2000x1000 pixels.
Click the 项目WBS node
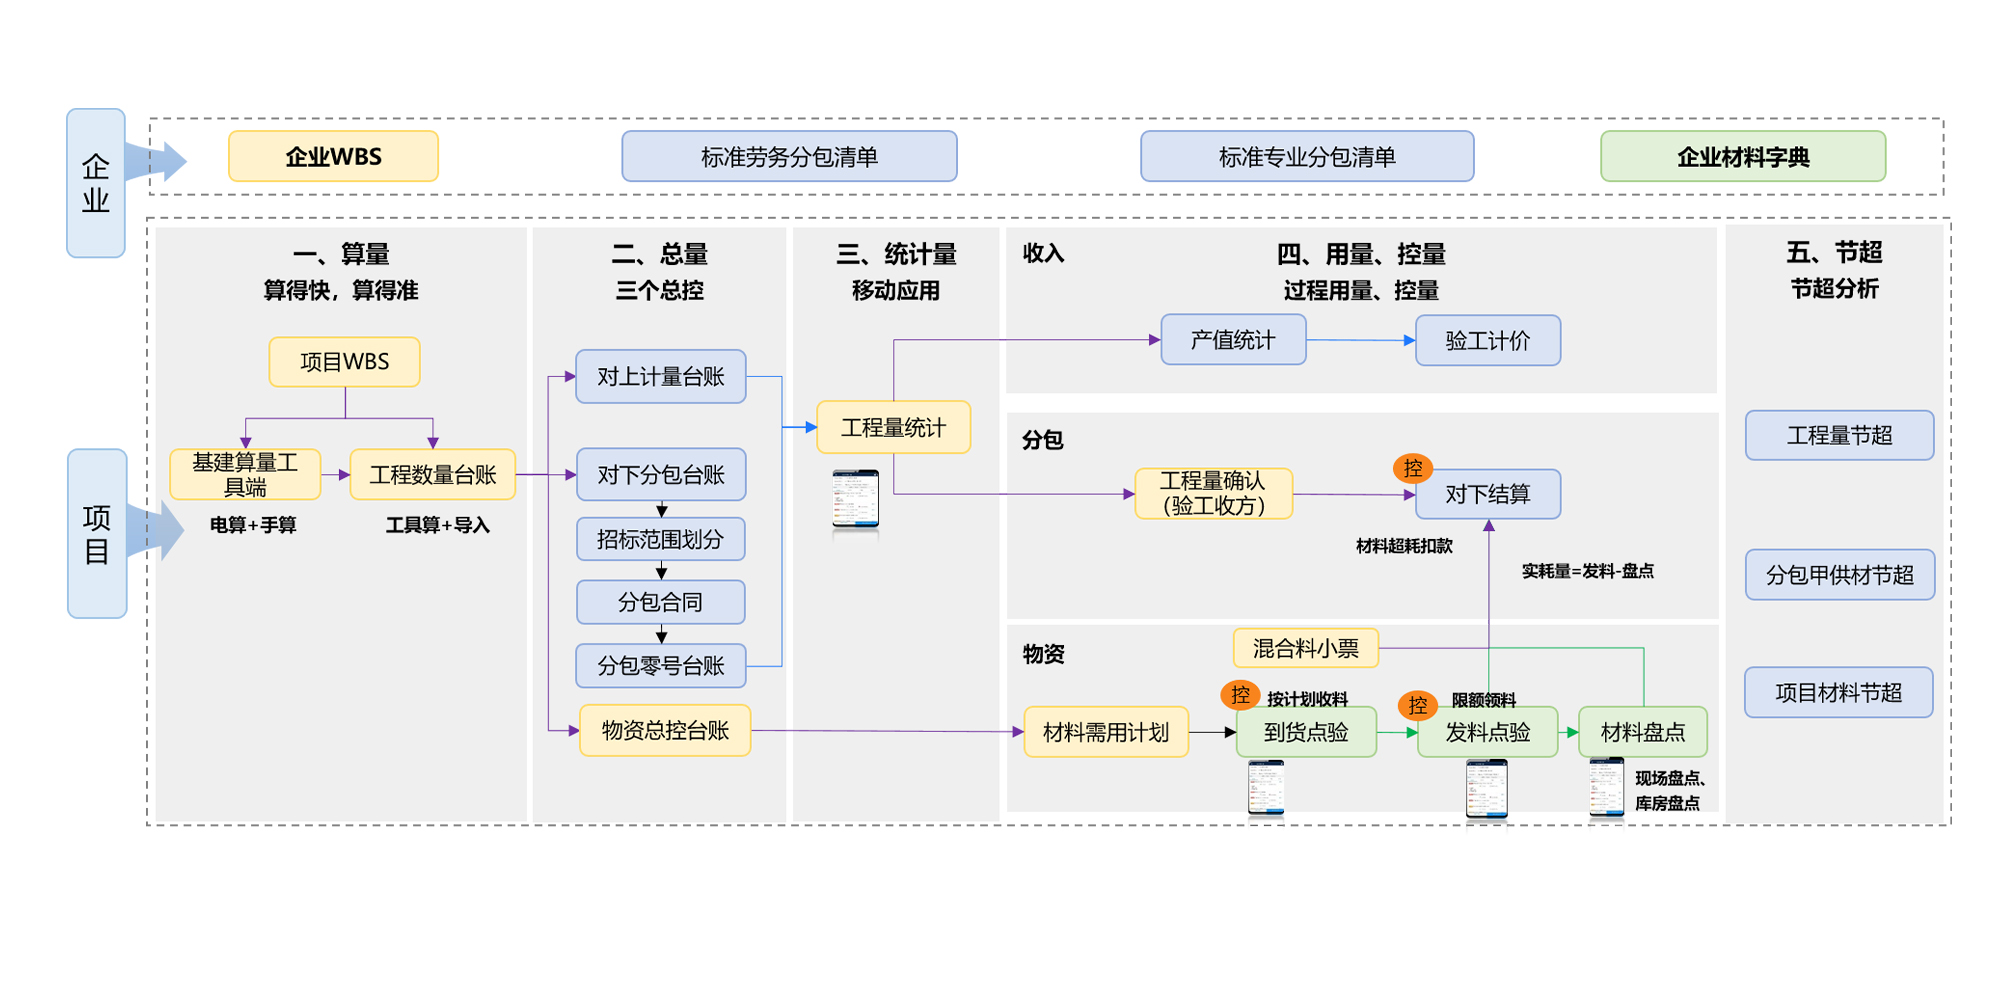pyautogui.click(x=344, y=362)
